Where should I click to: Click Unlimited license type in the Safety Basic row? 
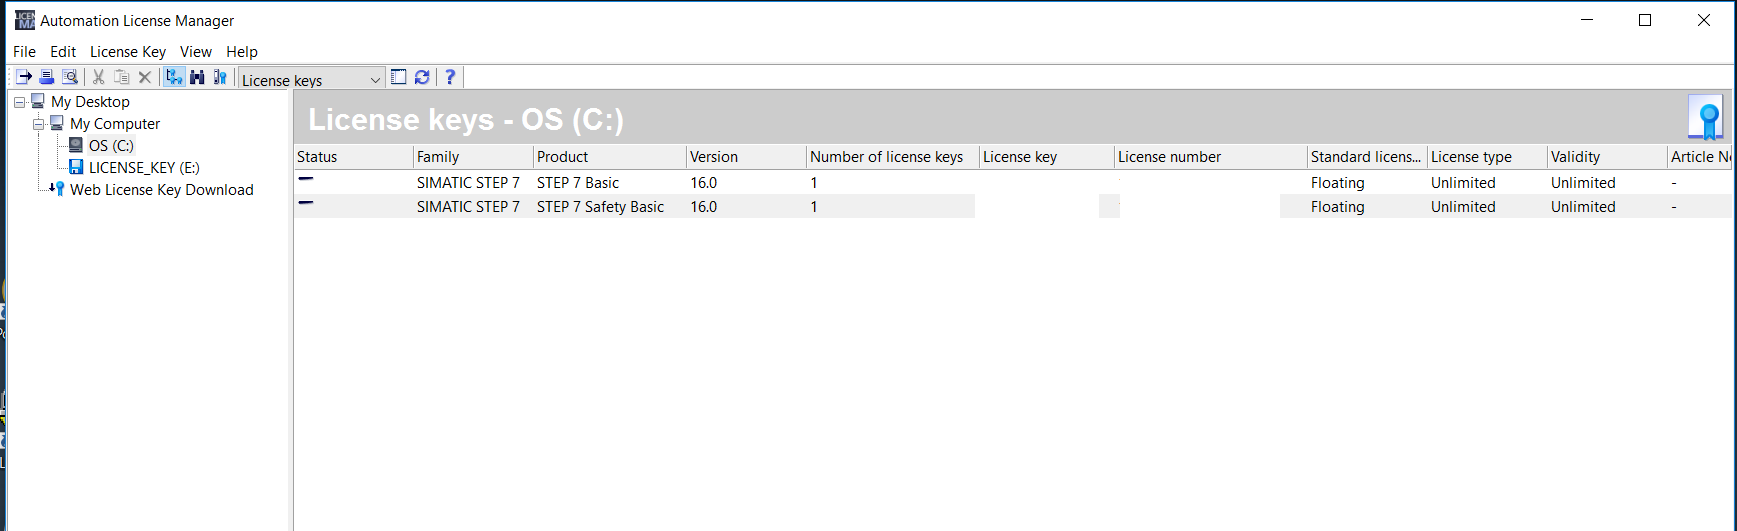(x=1463, y=206)
